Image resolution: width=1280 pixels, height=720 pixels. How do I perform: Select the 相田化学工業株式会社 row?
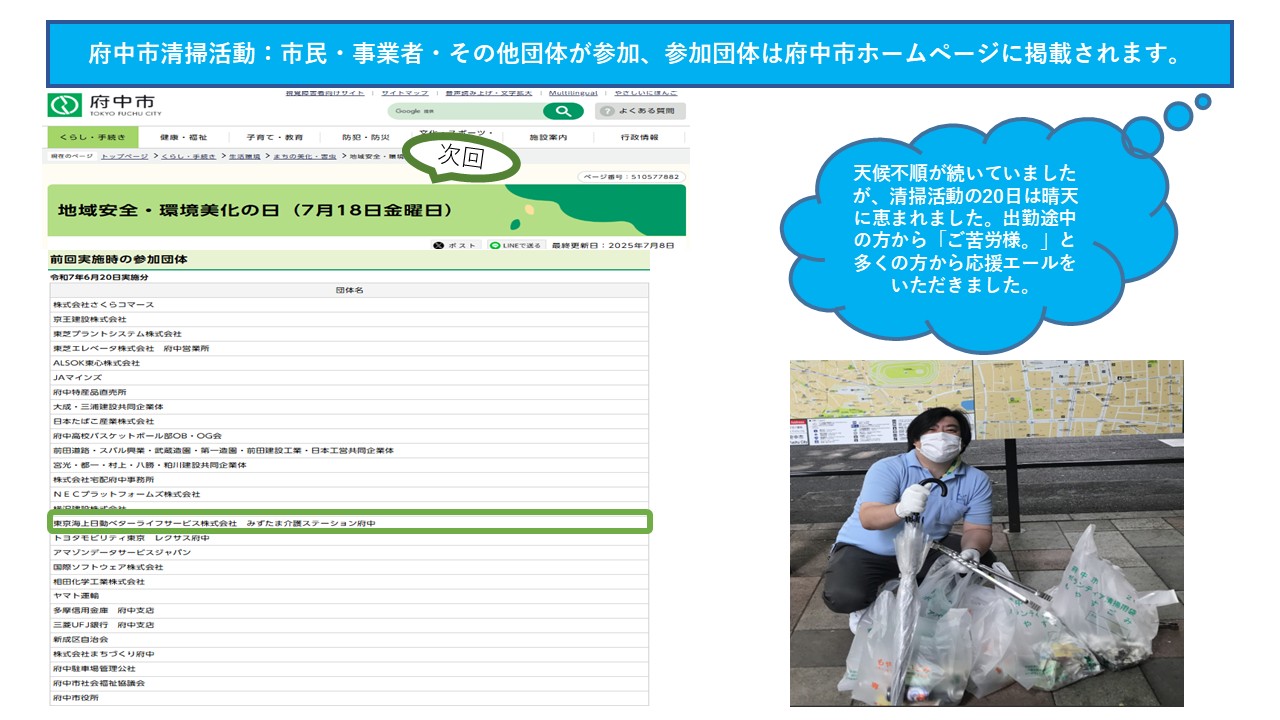(350, 581)
